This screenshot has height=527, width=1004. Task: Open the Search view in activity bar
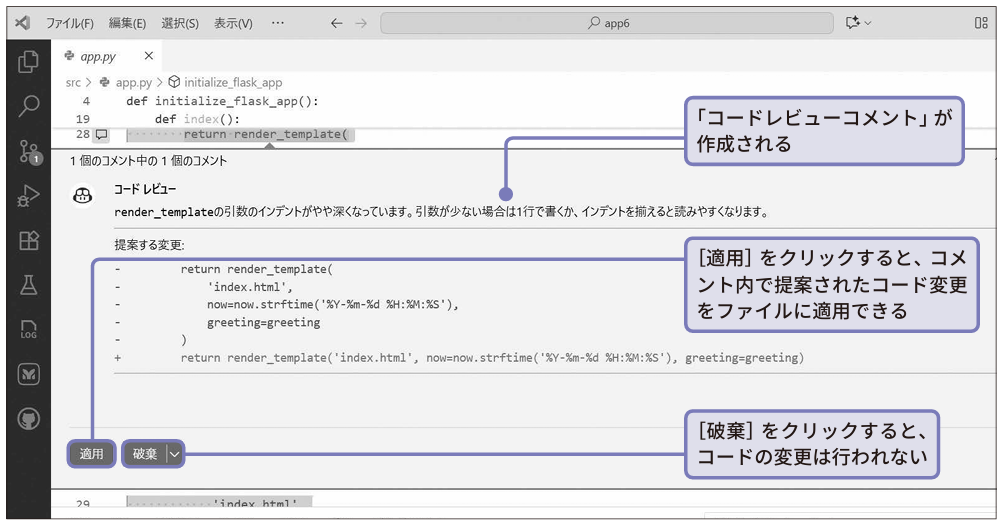pos(28,106)
